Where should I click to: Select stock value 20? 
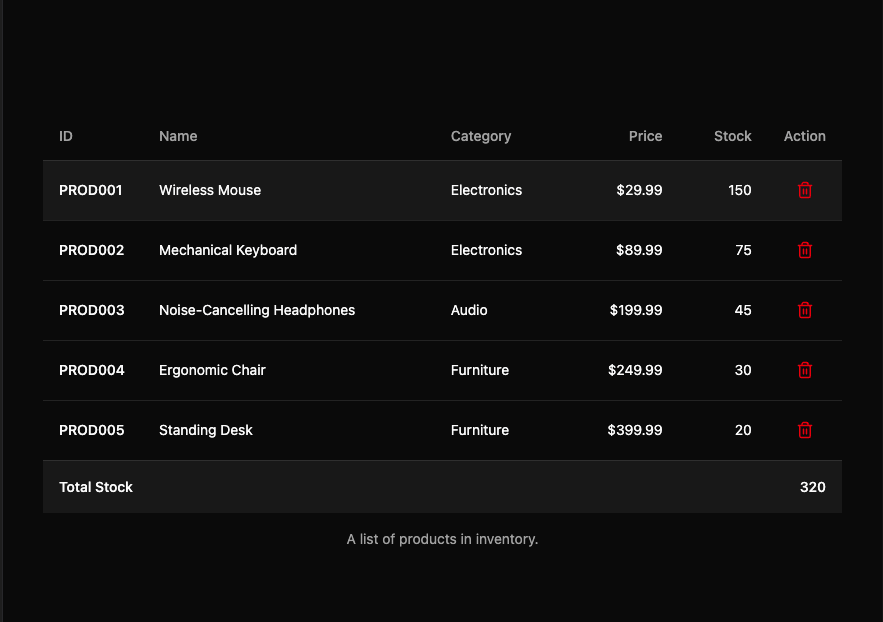tap(743, 430)
